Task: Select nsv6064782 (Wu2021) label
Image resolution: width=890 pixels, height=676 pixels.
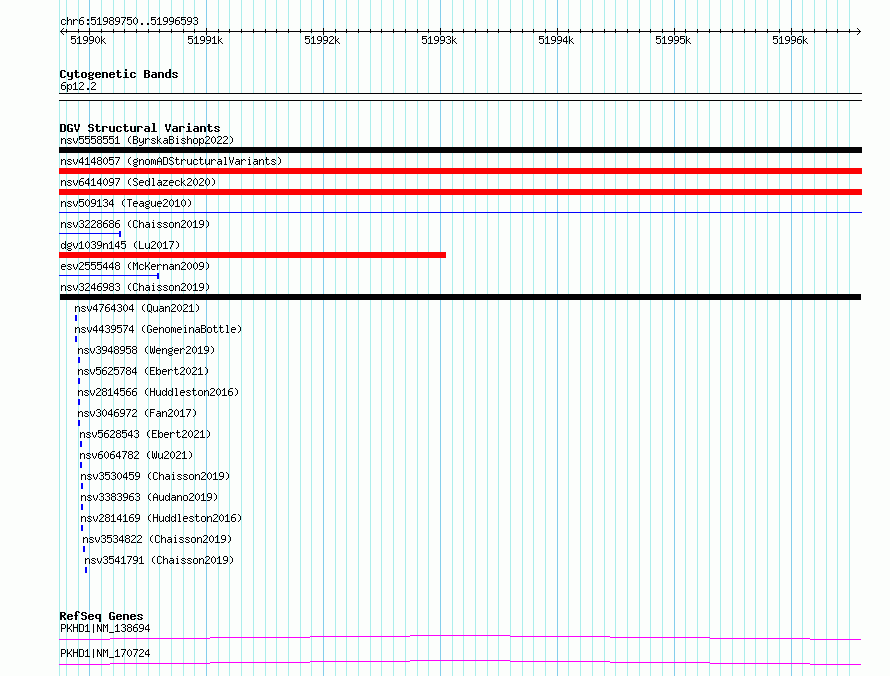Action: click(x=136, y=455)
